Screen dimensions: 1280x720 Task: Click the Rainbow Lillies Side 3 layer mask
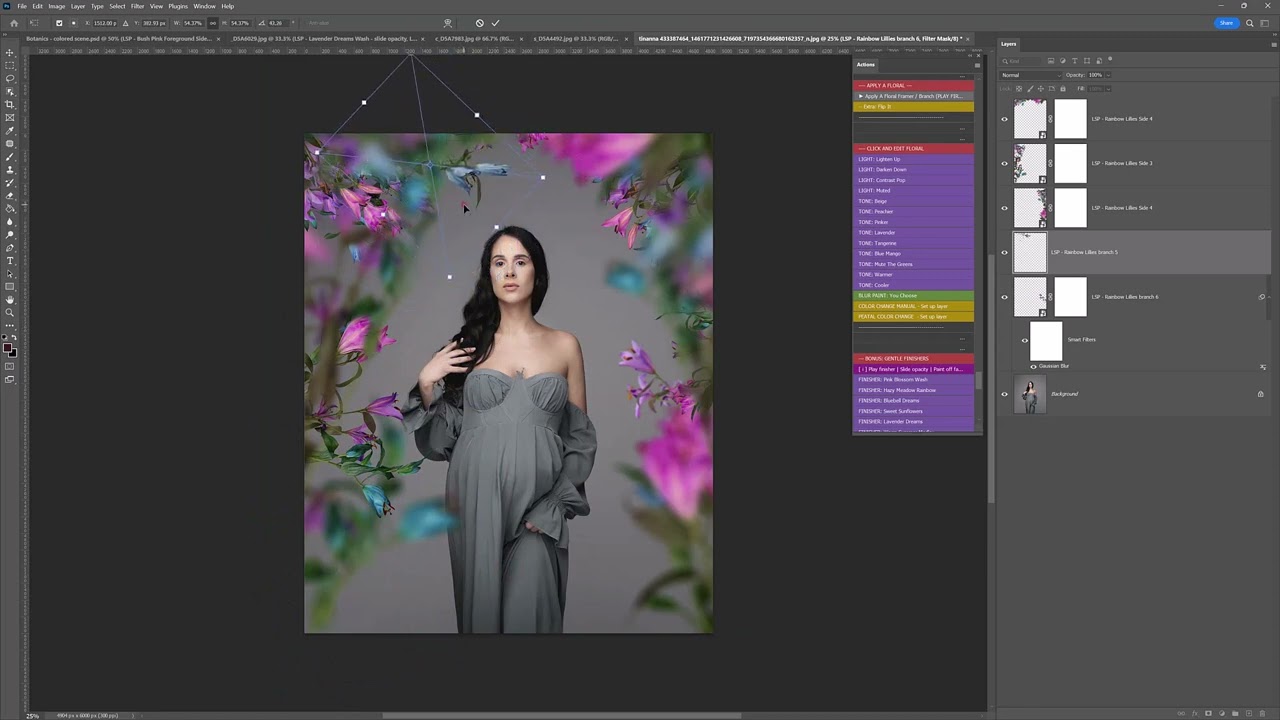(x=1070, y=163)
